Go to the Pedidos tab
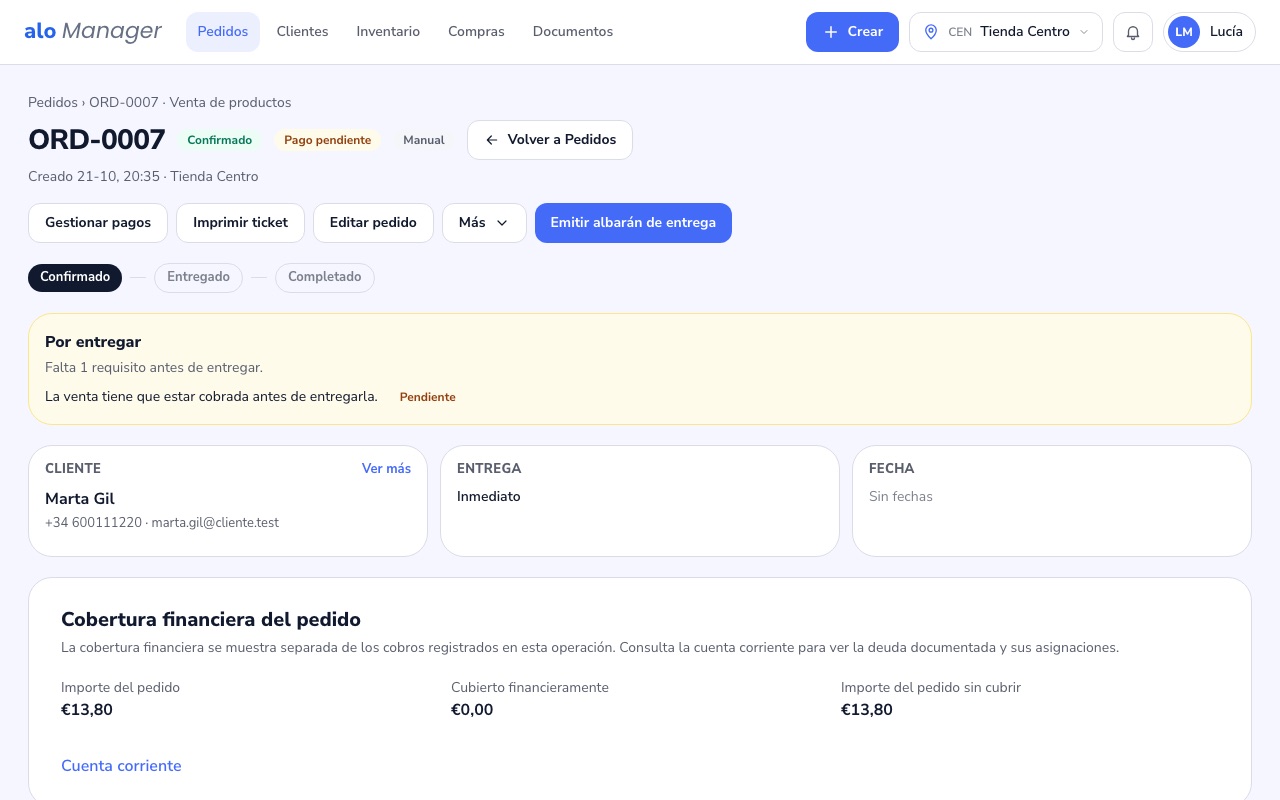1280x800 pixels. [x=223, y=32]
